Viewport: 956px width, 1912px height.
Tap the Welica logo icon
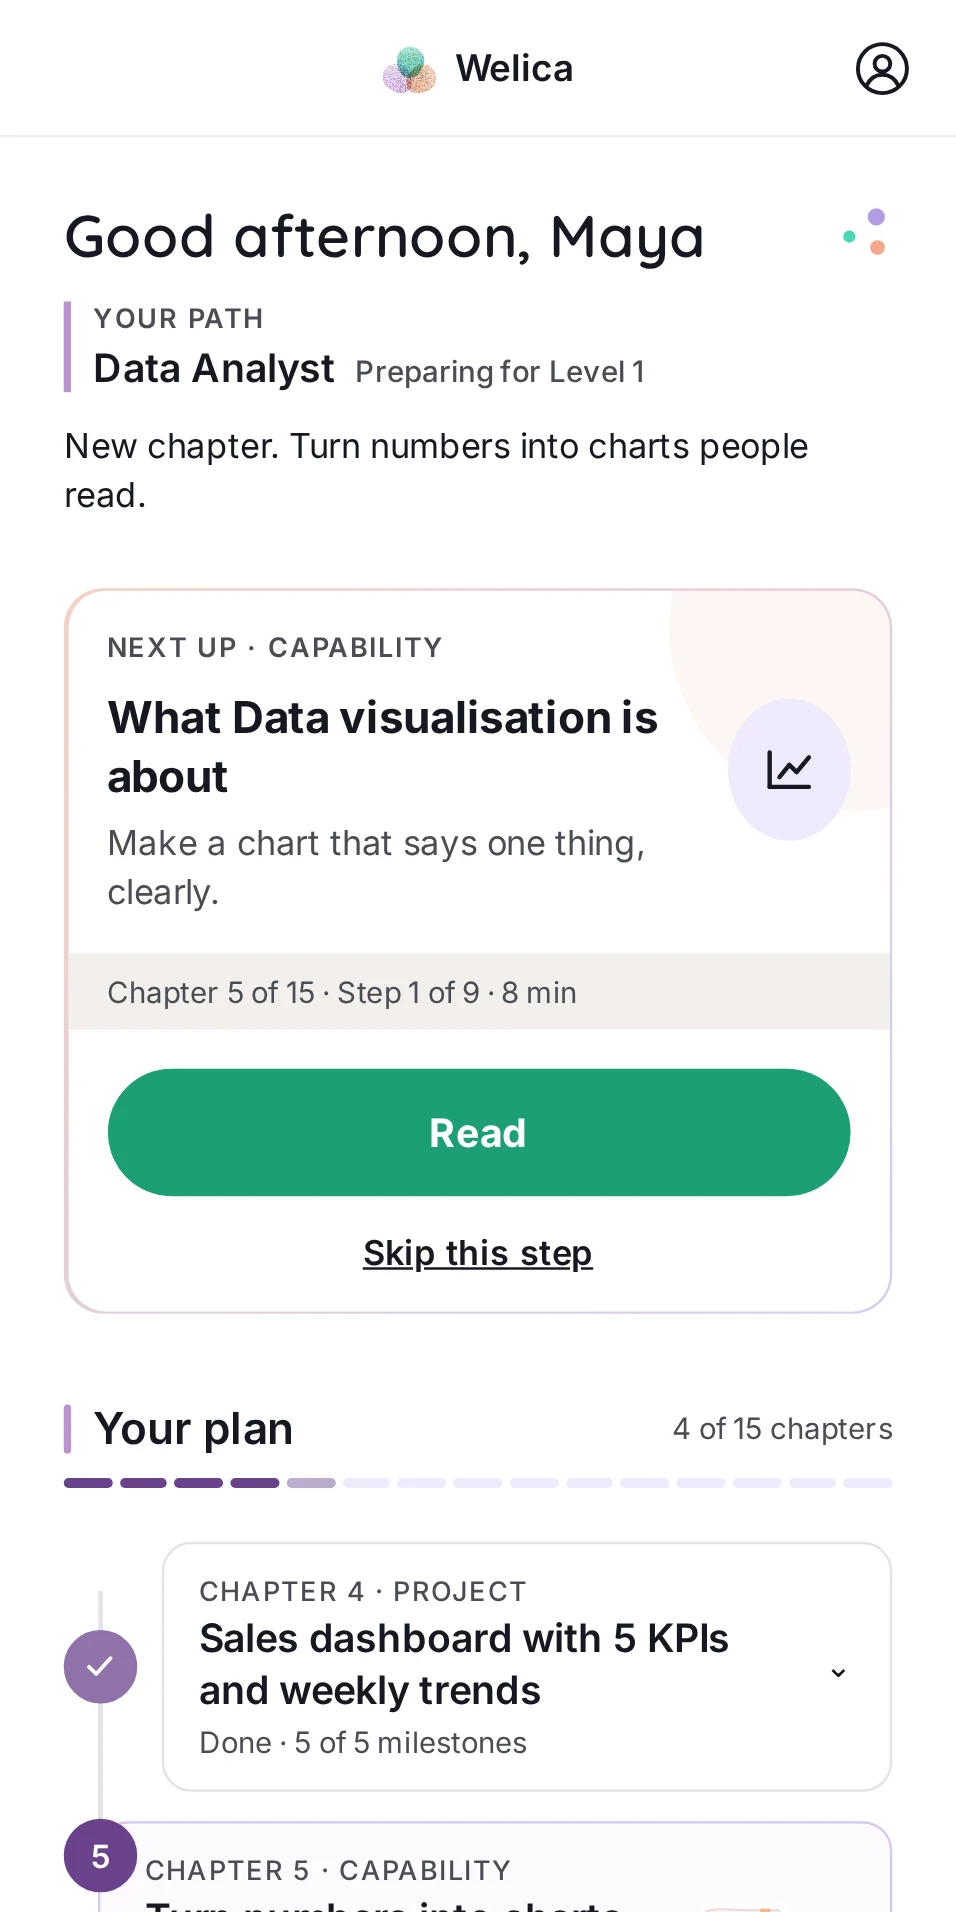point(410,70)
